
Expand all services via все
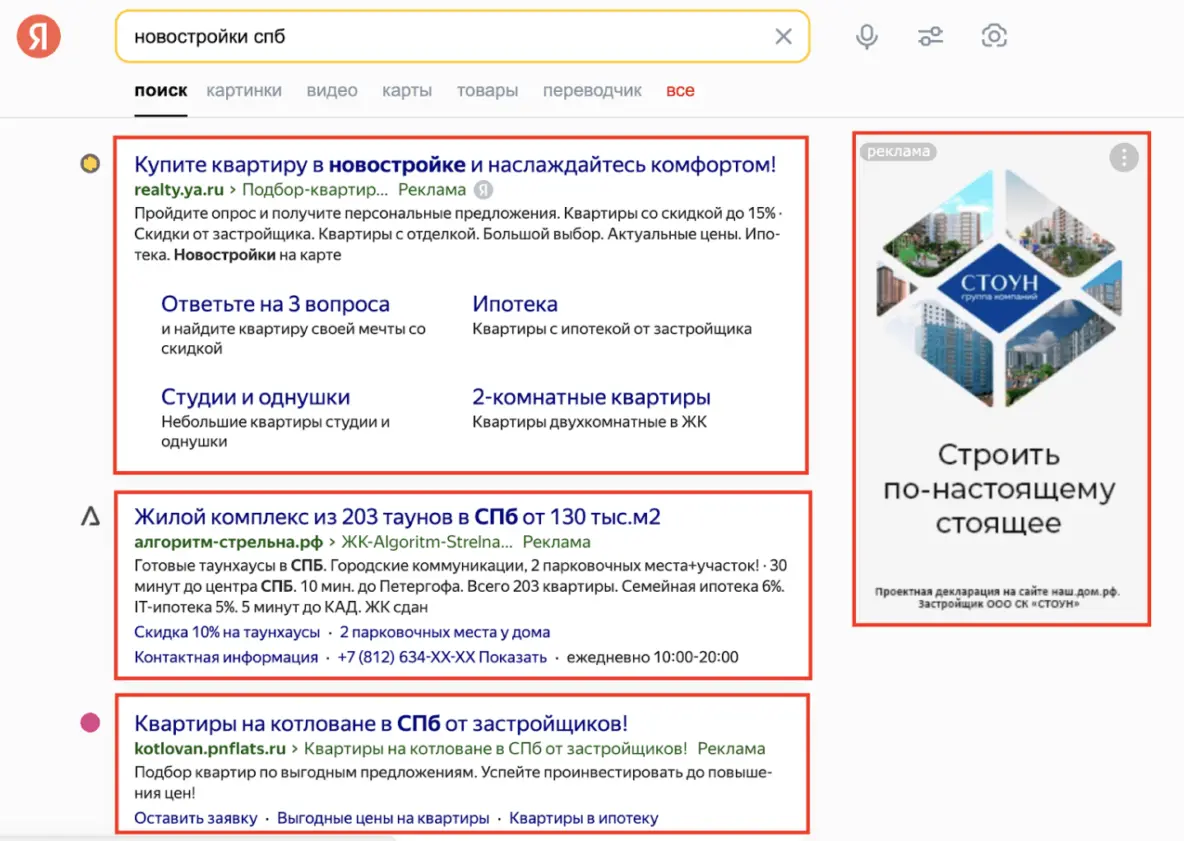tap(680, 90)
